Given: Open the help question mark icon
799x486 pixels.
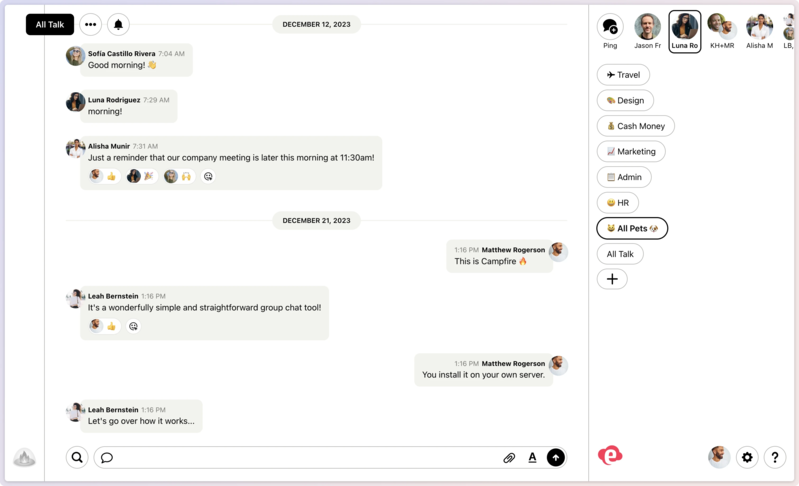Looking at the screenshot, I should tap(775, 457).
